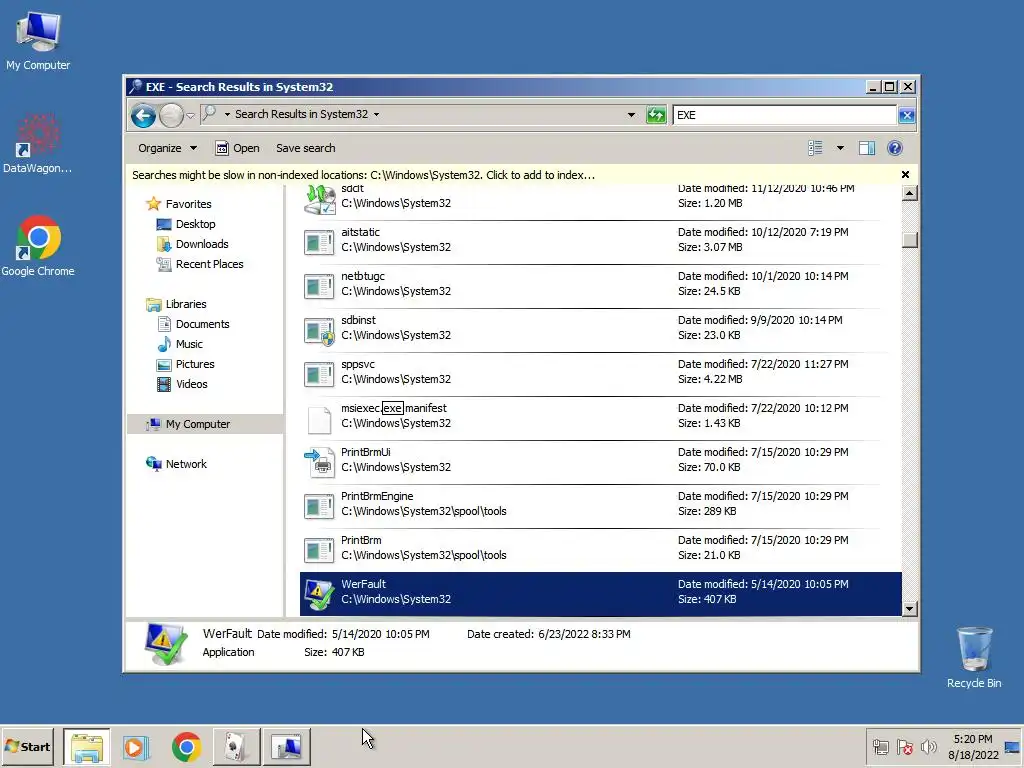Select the PrintBrm file icon
Screen dimensions: 1024x768
tap(319, 551)
